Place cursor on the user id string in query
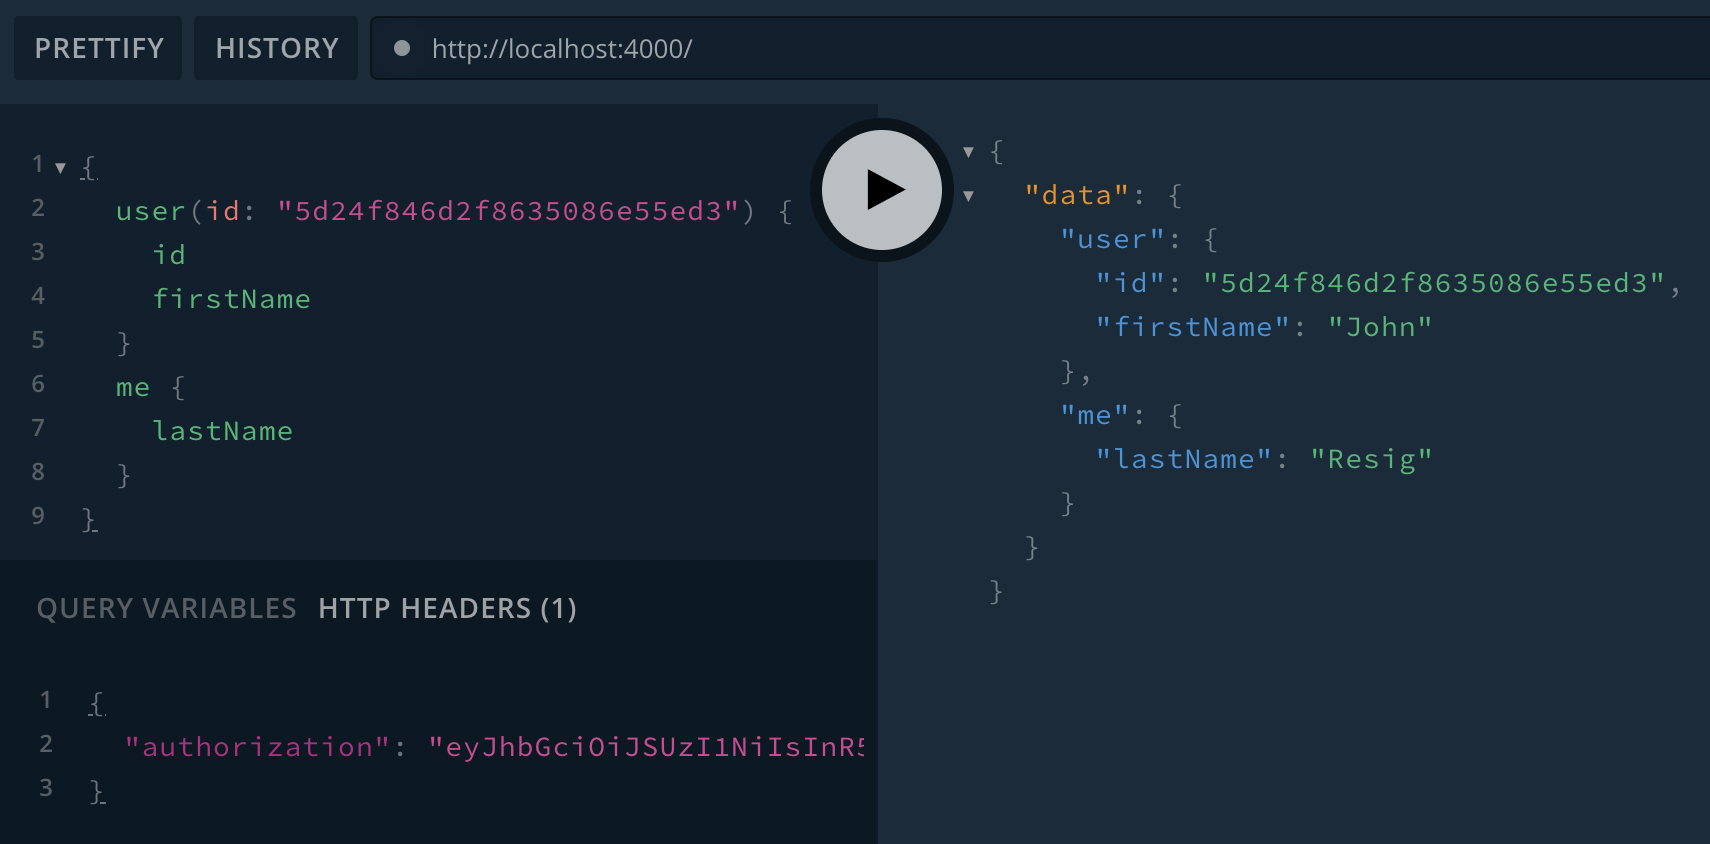 pos(508,211)
